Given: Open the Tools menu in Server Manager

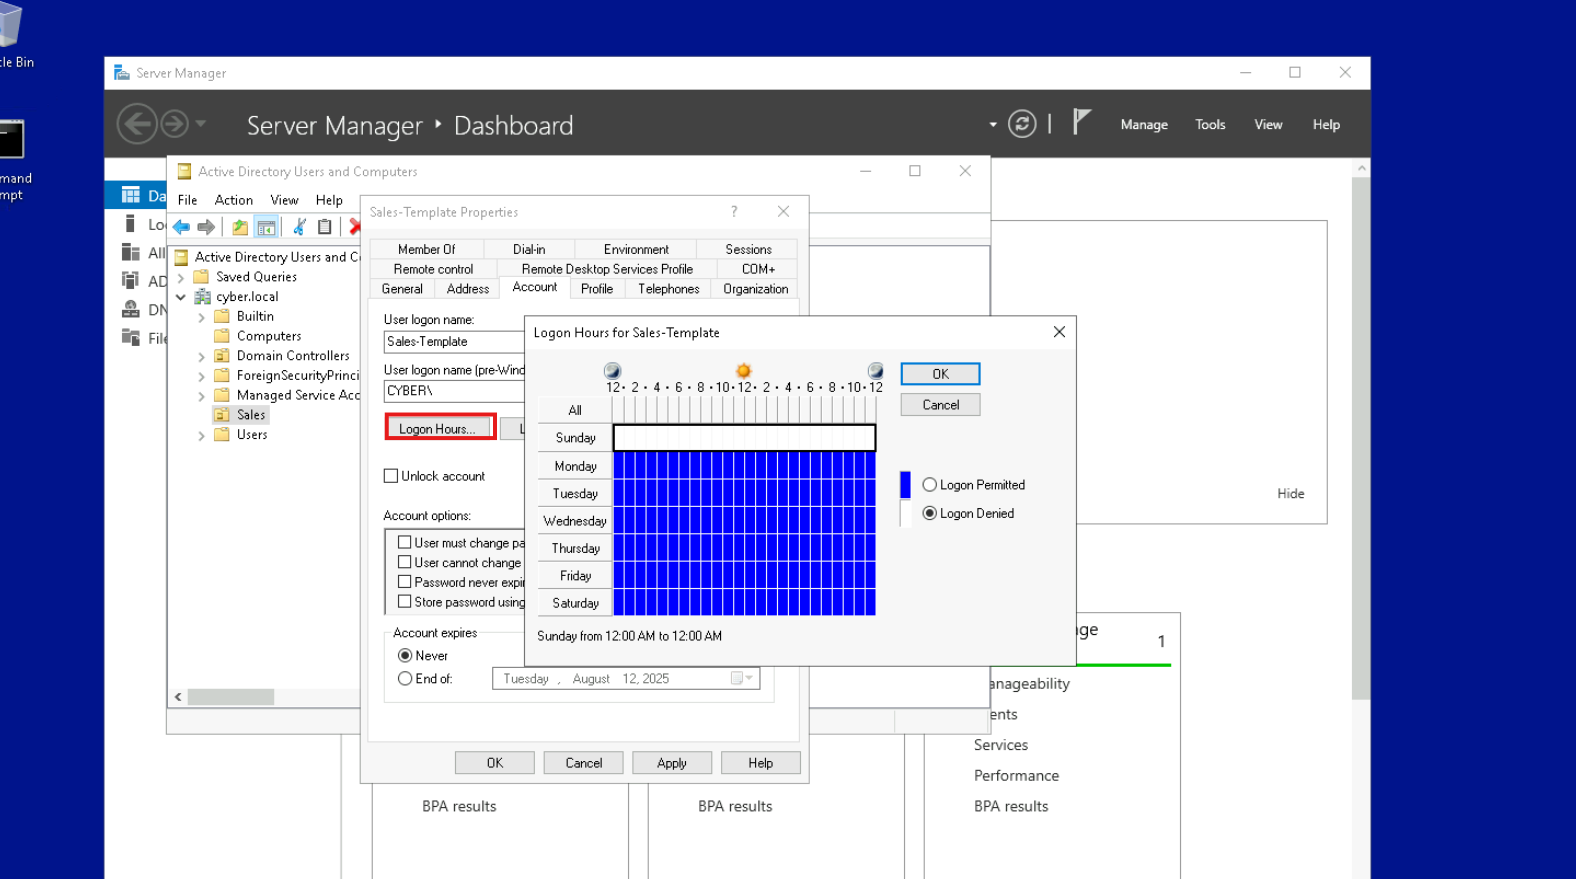Looking at the screenshot, I should [x=1210, y=124].
